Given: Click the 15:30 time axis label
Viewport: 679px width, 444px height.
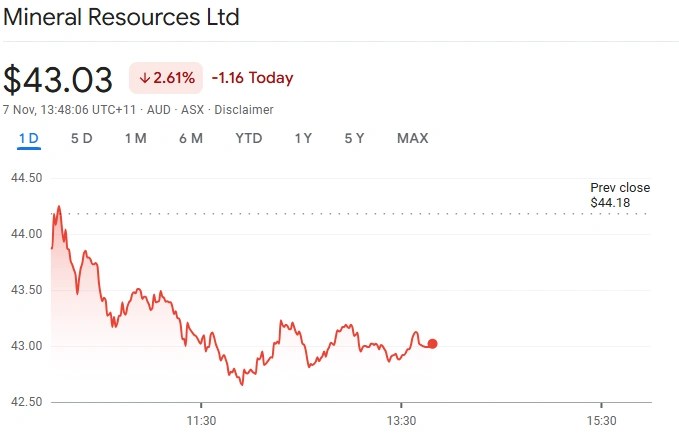Looking at the screenshot, I should tap(600, 421).
